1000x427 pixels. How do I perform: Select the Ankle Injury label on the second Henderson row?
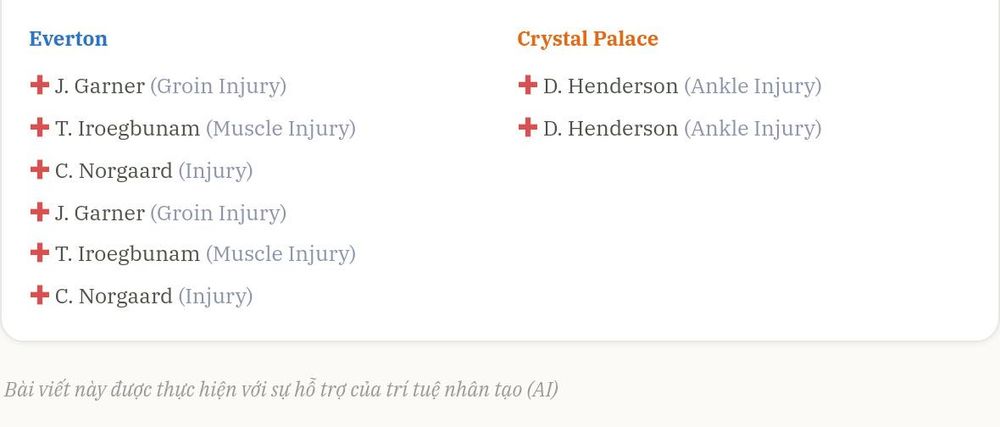(753, 129)
